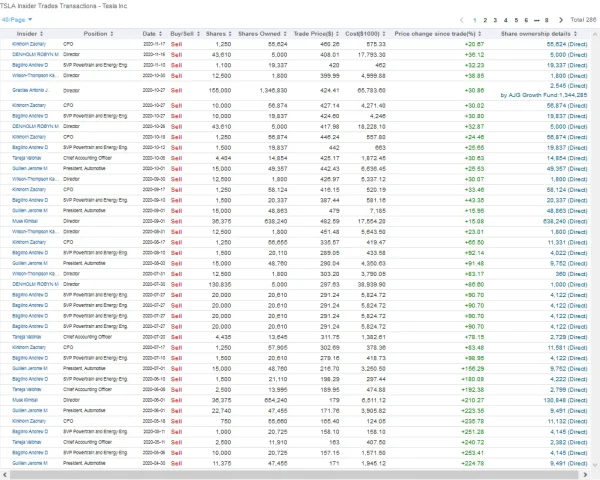Viewport: 600px width, 480px height.
Task: Click the horizontal scrollbar left arrow
Action: pyautogui.click(x=4, y=475)
